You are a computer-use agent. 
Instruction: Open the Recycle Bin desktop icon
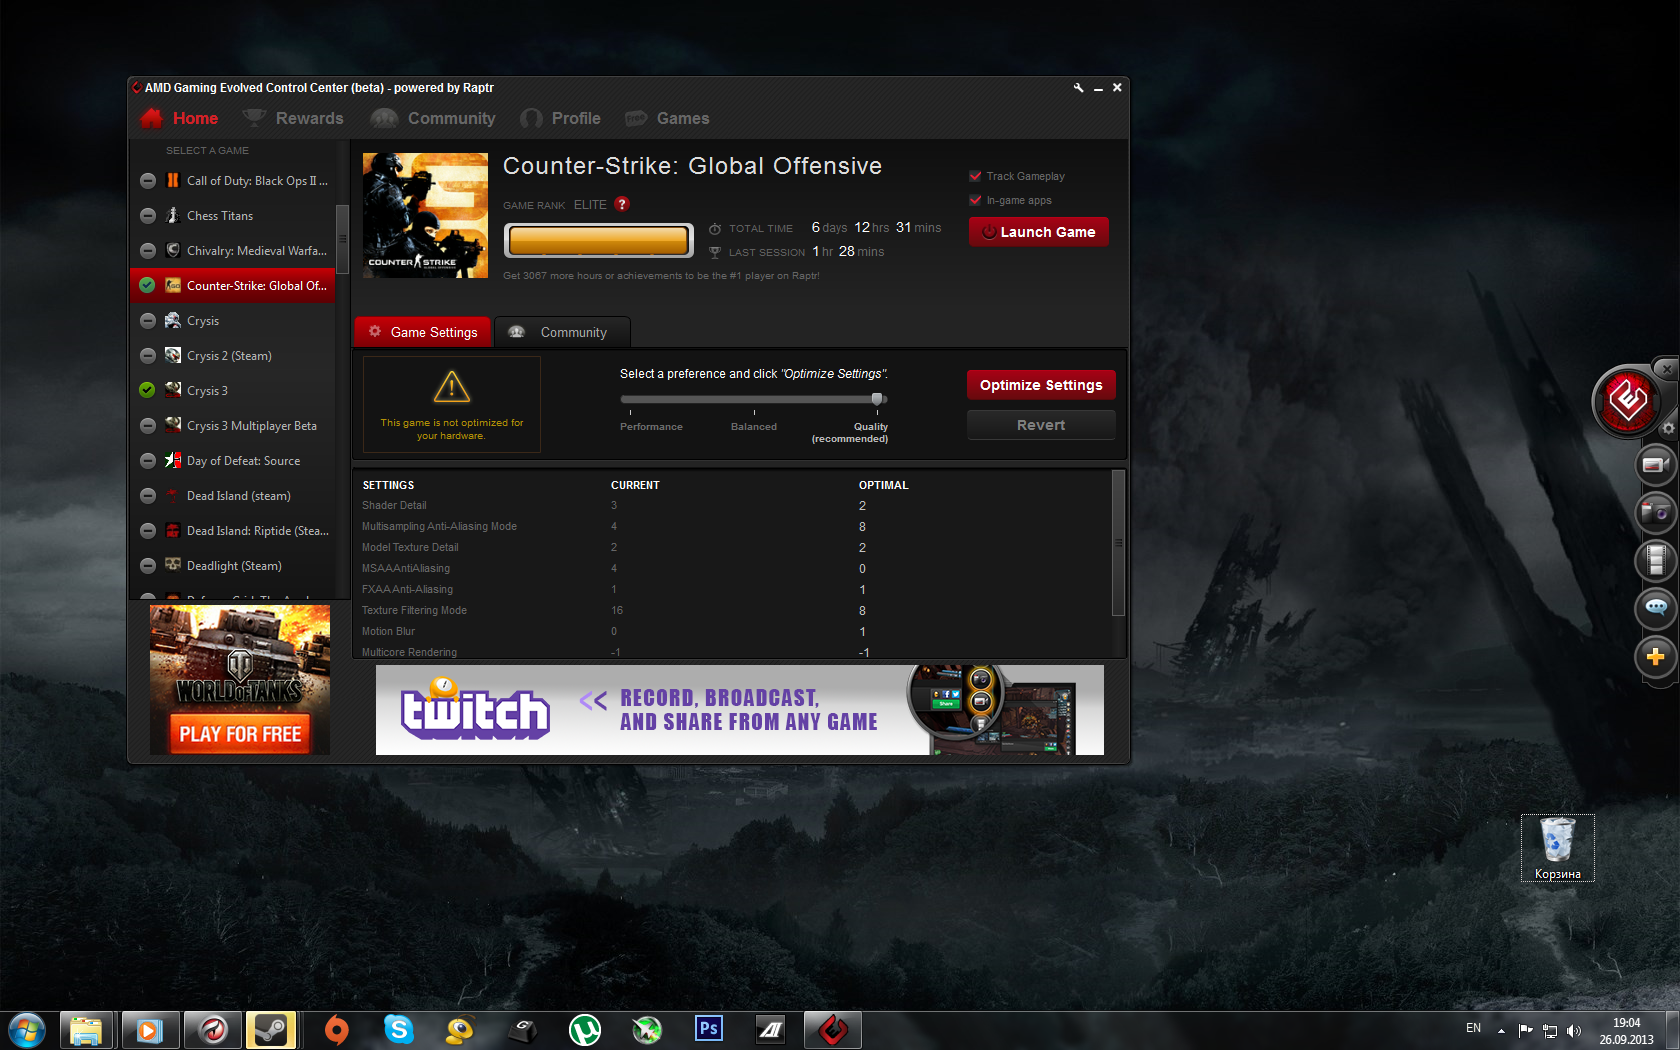click(1557, 848)
